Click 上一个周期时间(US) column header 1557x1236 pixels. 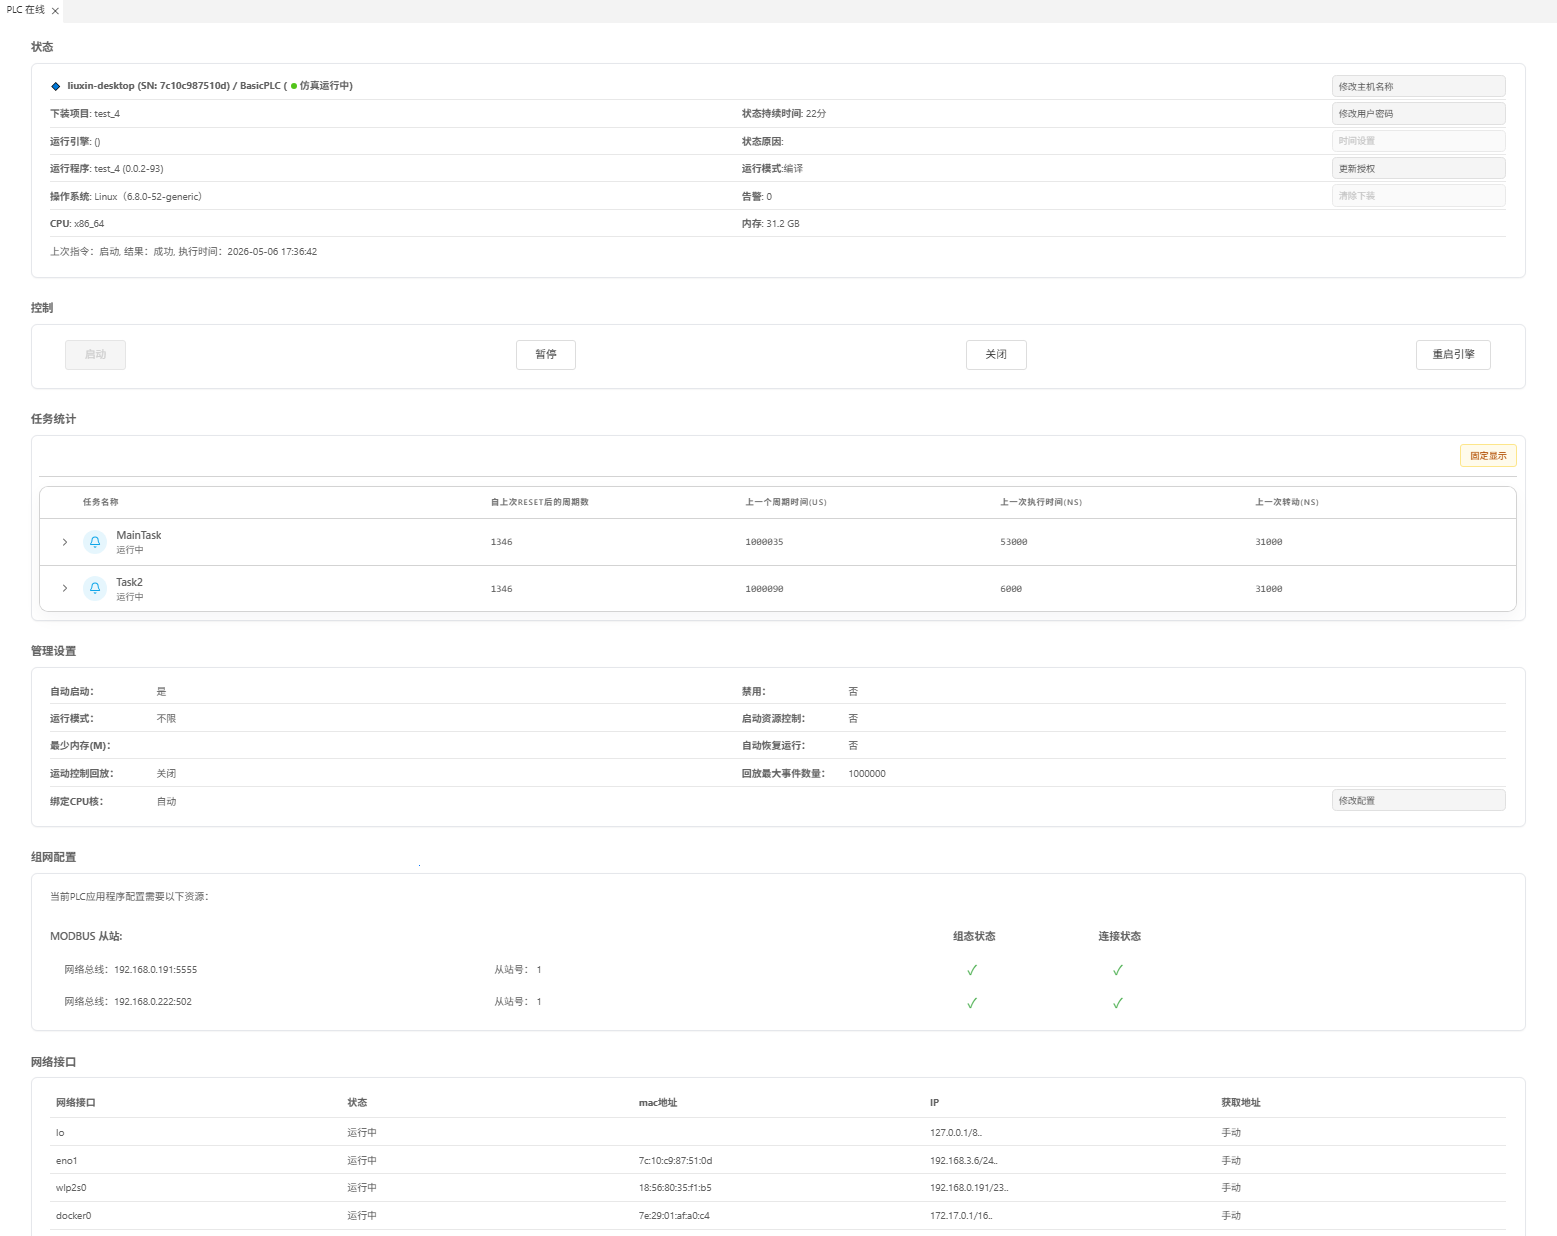point(786,502)
